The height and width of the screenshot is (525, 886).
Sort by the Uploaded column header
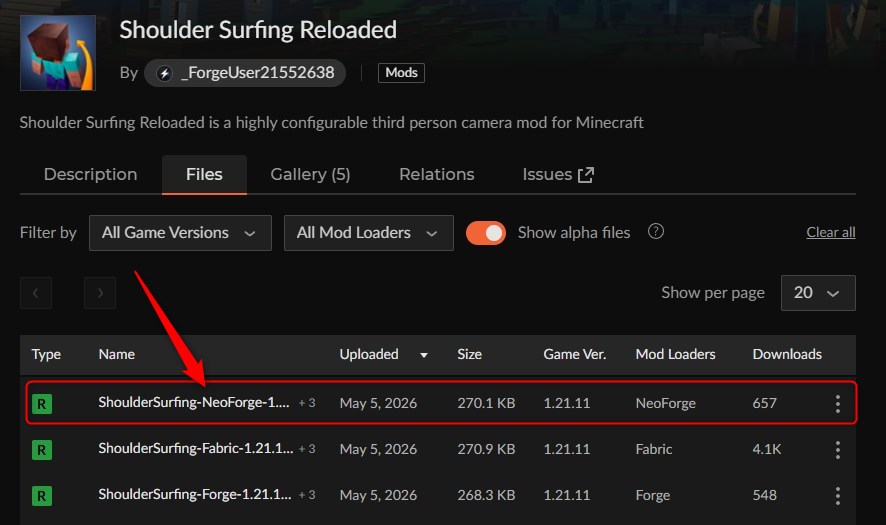[x=369, y=354]
